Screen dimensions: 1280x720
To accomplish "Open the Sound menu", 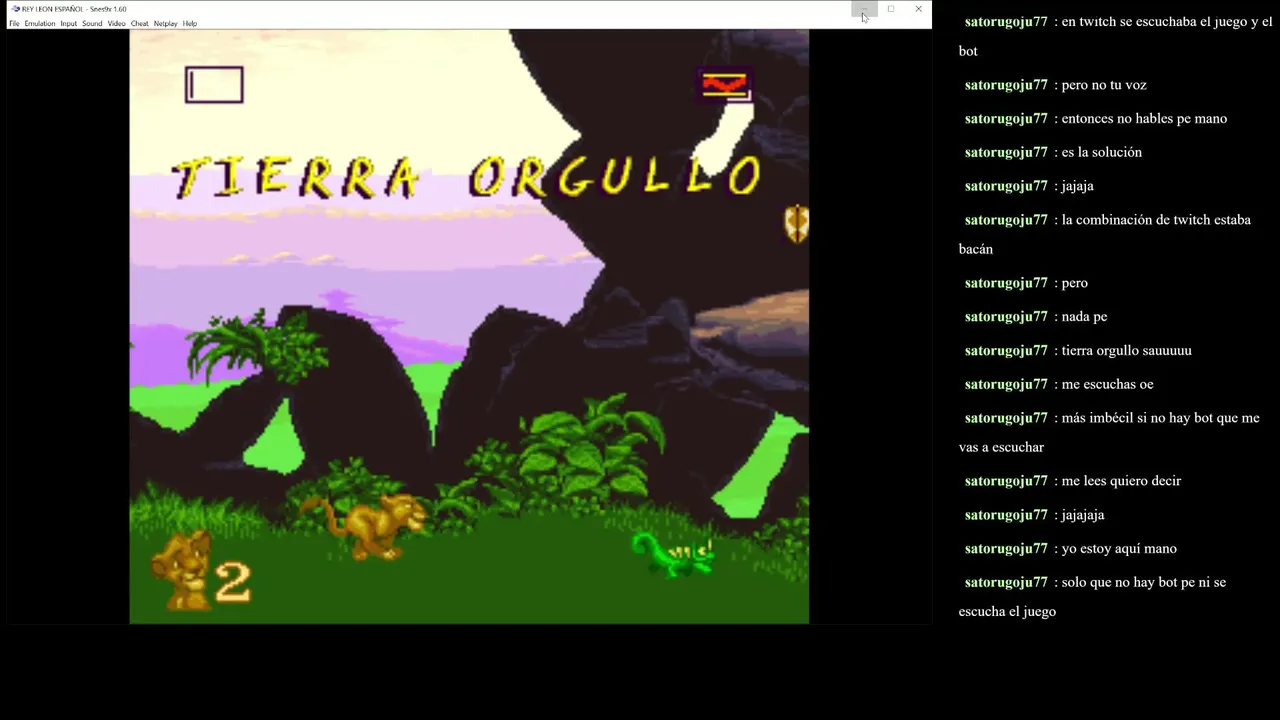I will click(92, 23).
